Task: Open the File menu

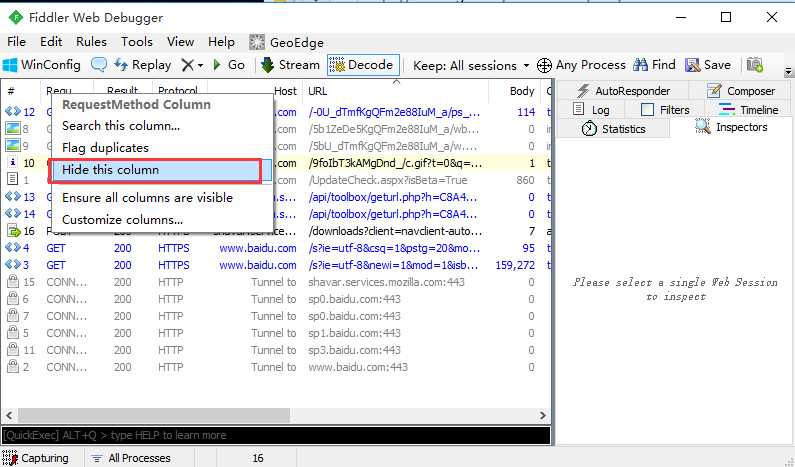Action: (x=16, y=42)
